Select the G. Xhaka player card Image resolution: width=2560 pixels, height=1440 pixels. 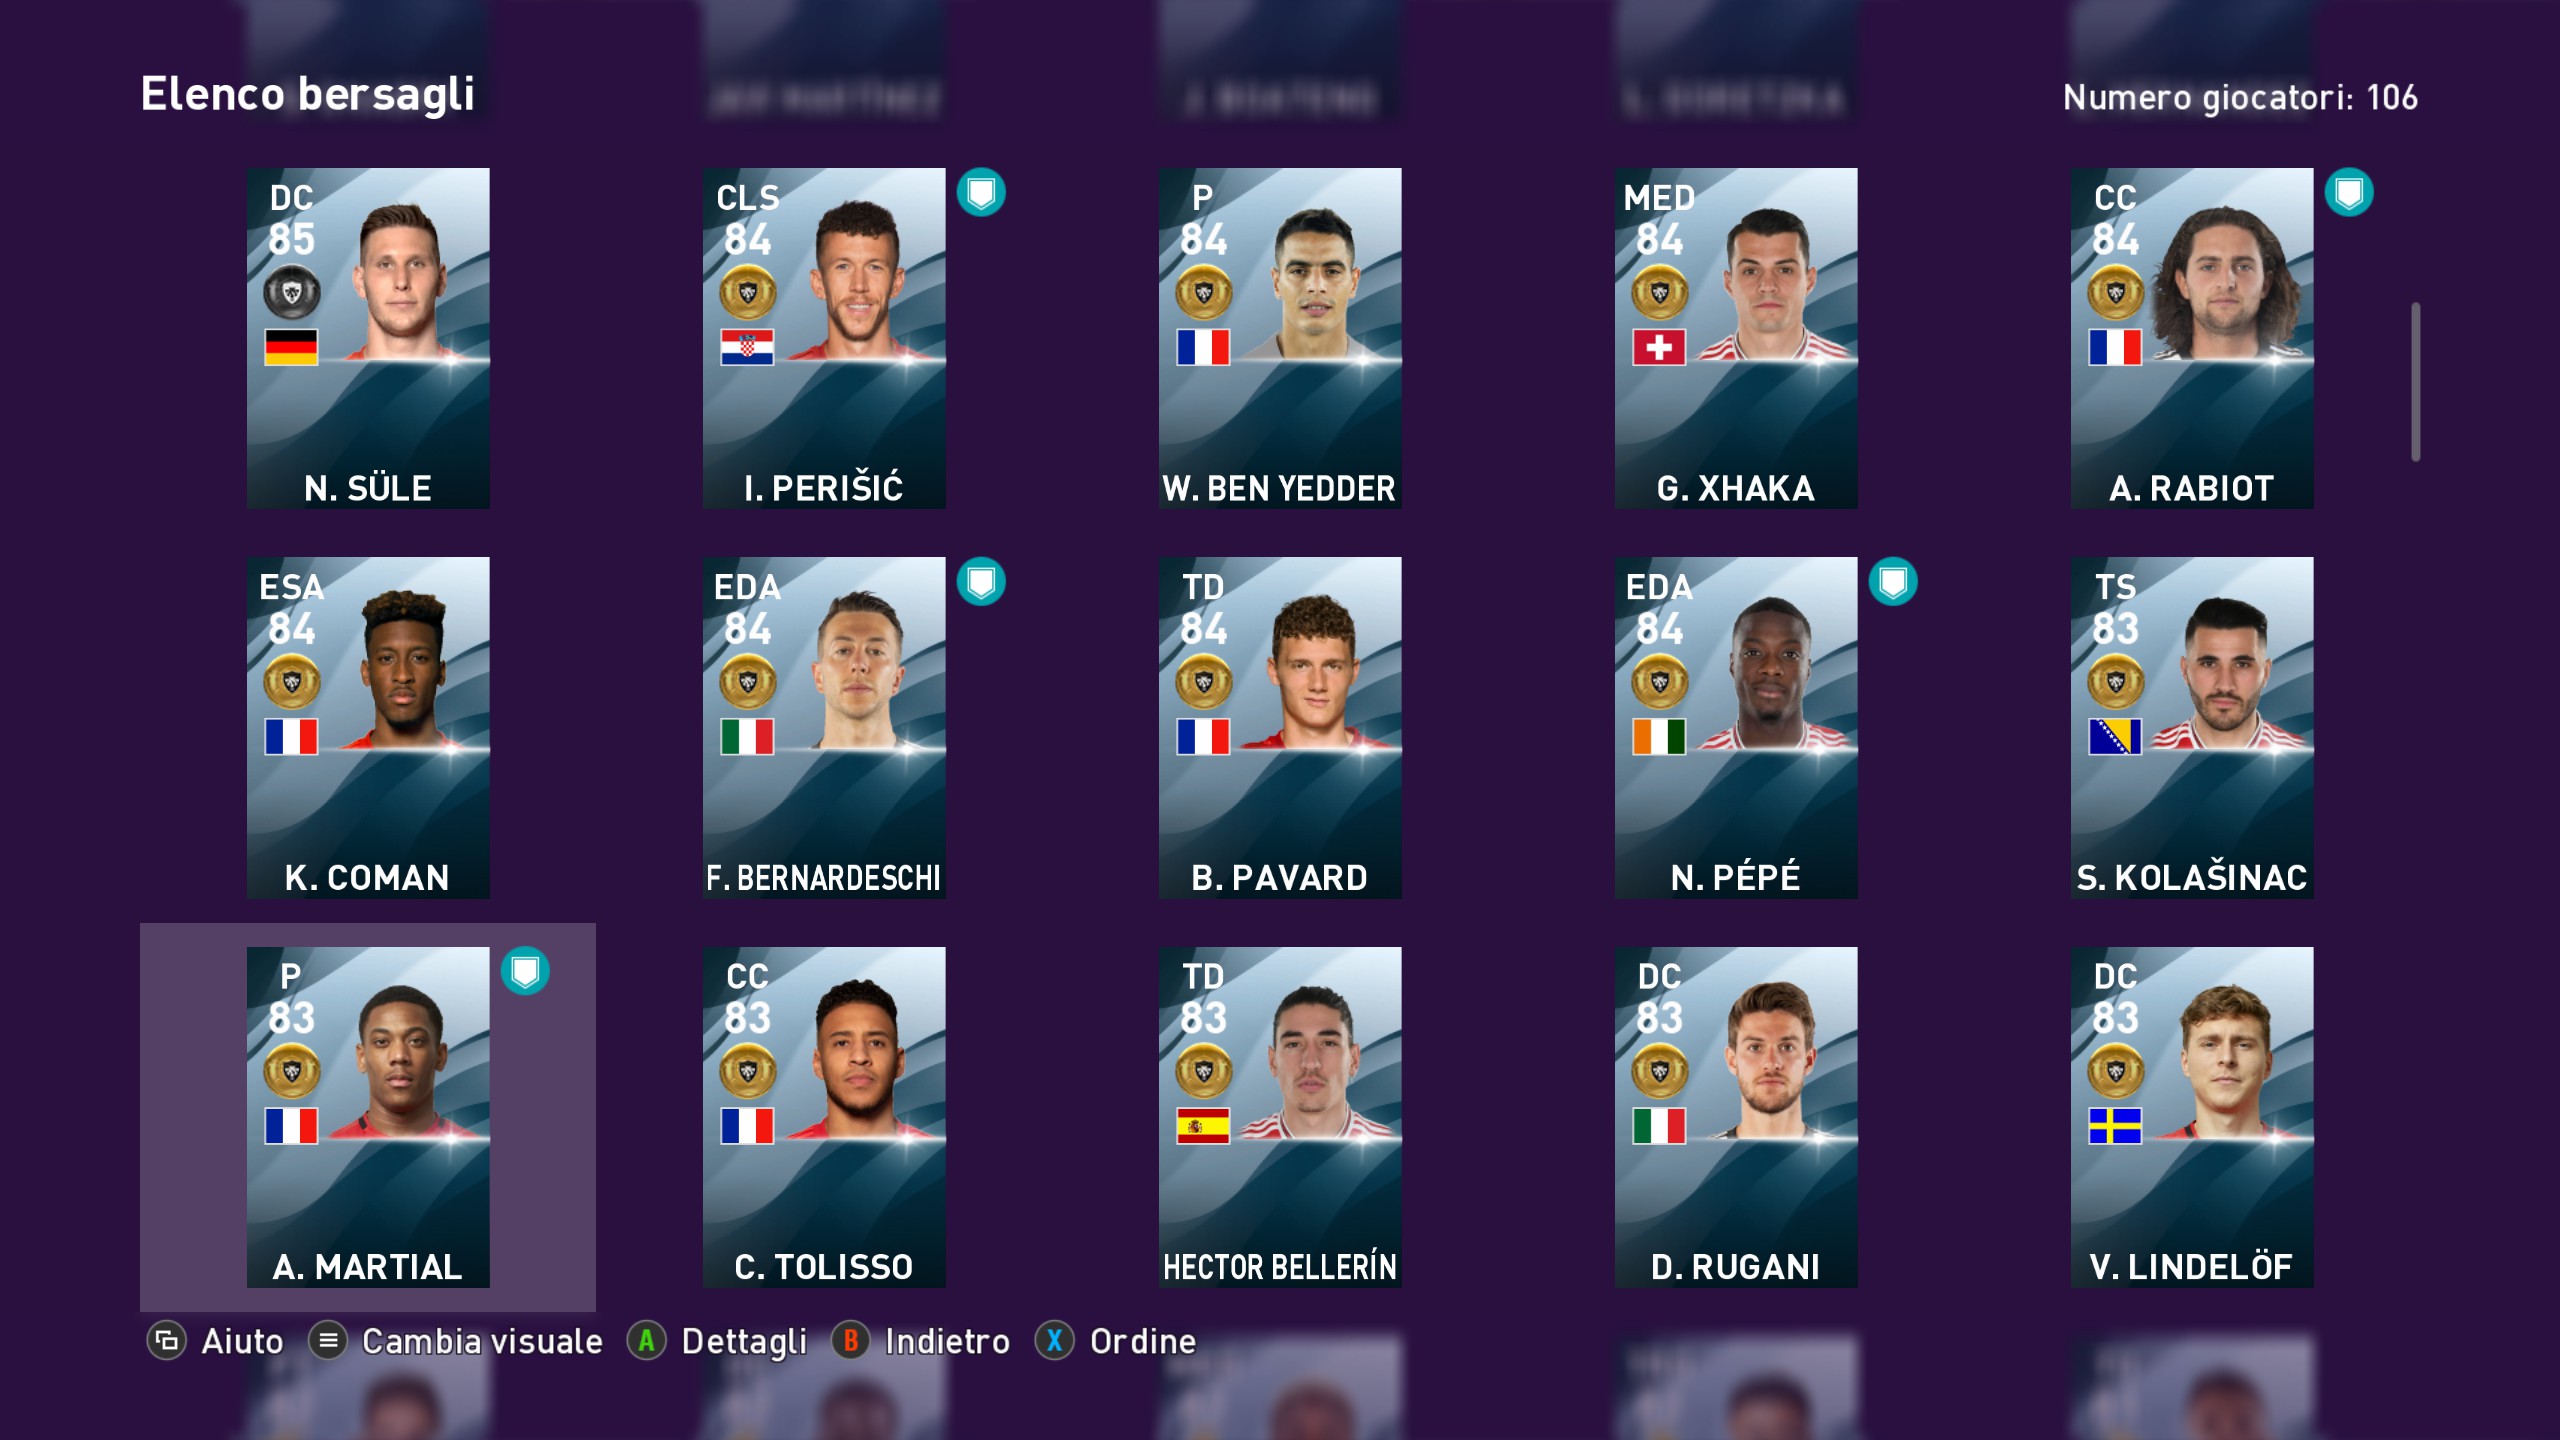point(1736,338)
